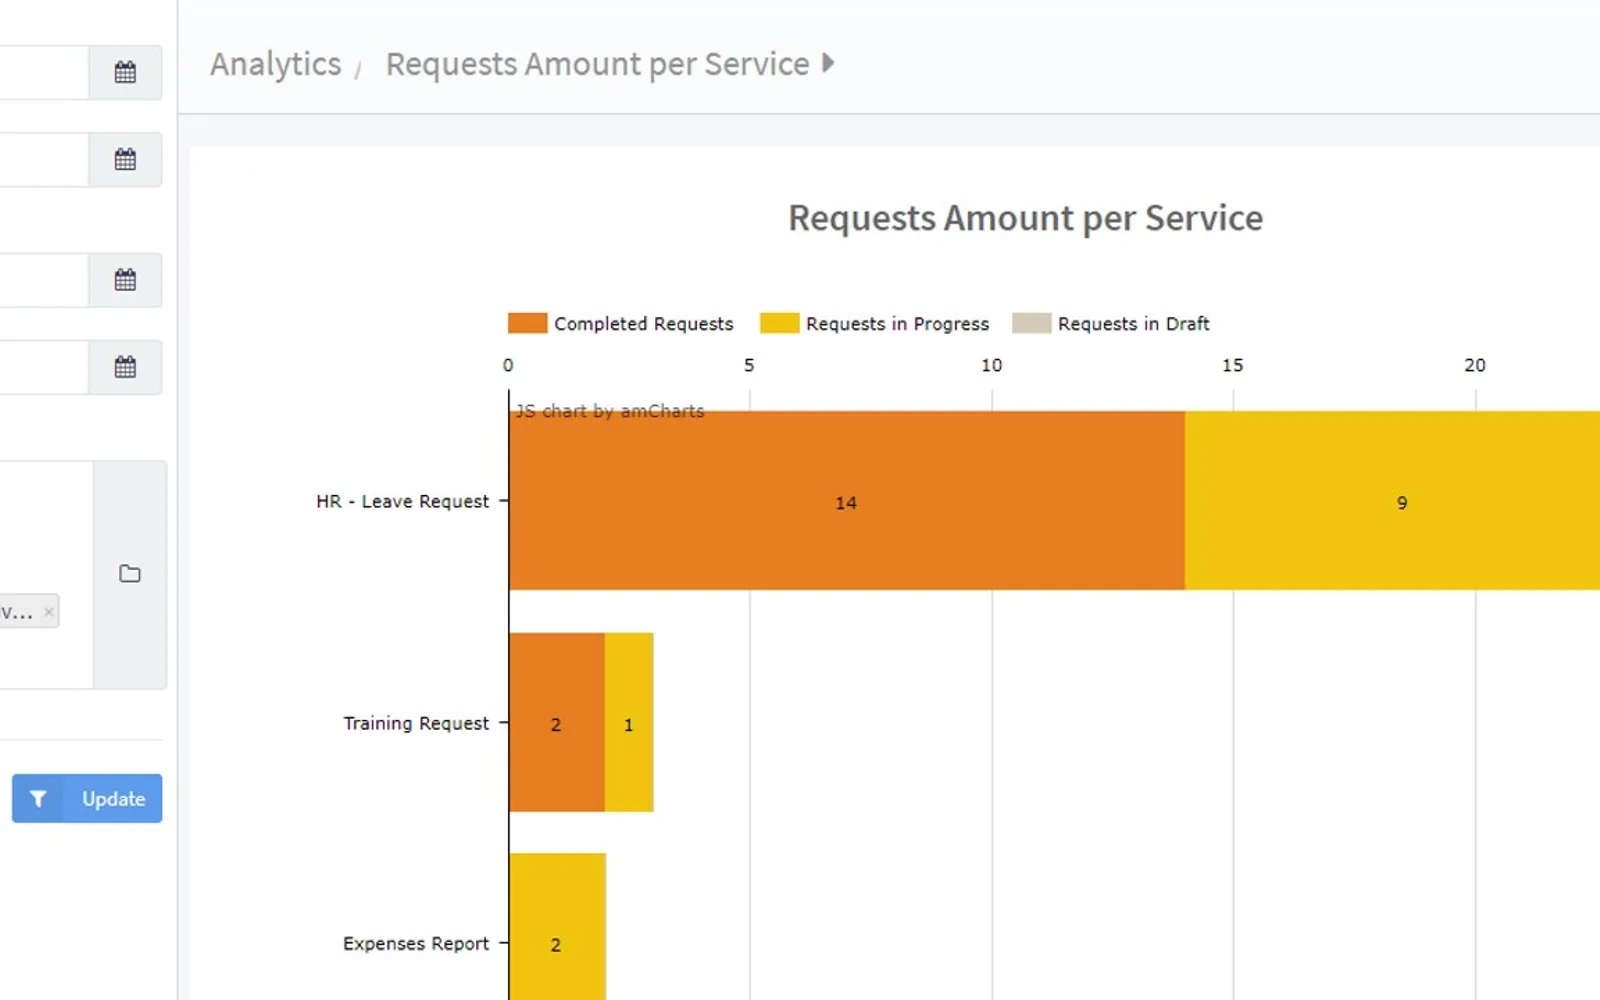
Task: Click the Requests Amount per Service breadcrumb
Action: click(x=597, y=64)
